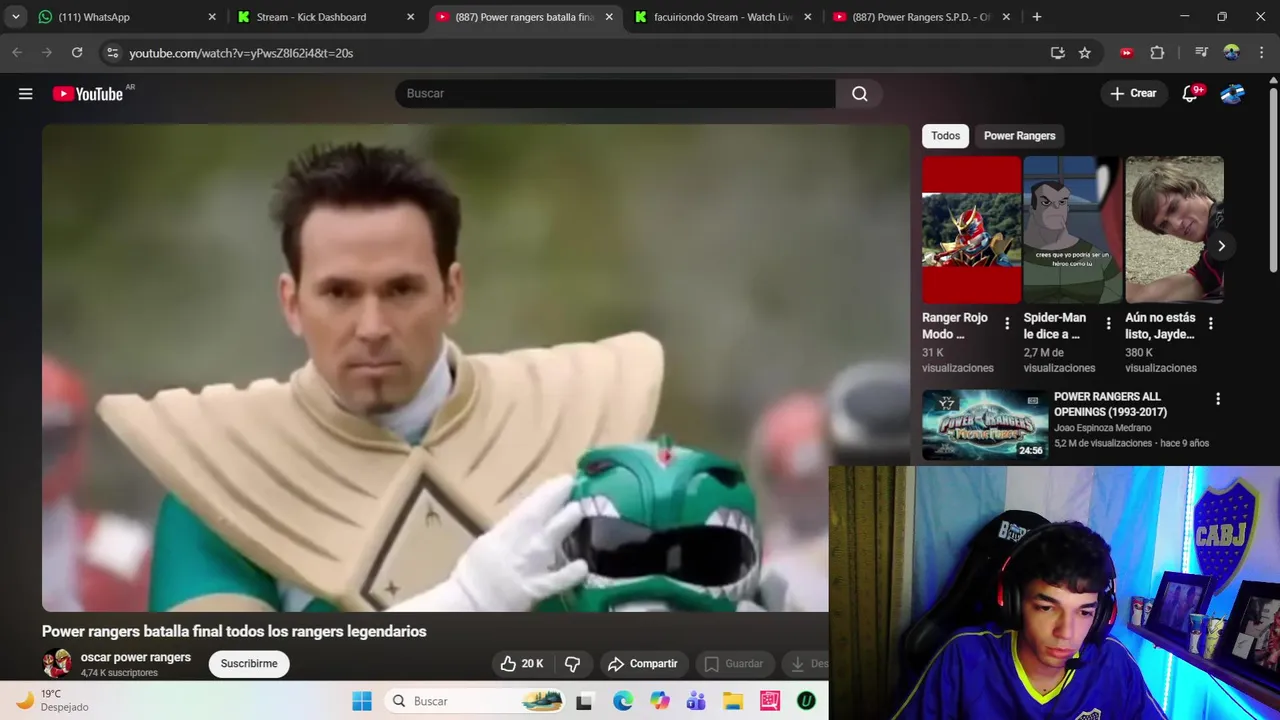
Task: Open options for Spider-Man le dice short
Action: [x=1108, y=323]
